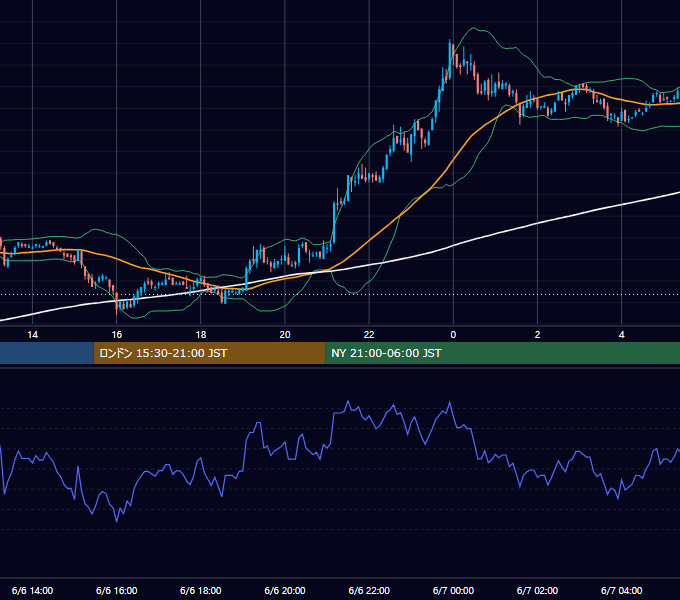Click the '6/6 22:00' time label
Screen dimensions: 680x600
point(369,590)
